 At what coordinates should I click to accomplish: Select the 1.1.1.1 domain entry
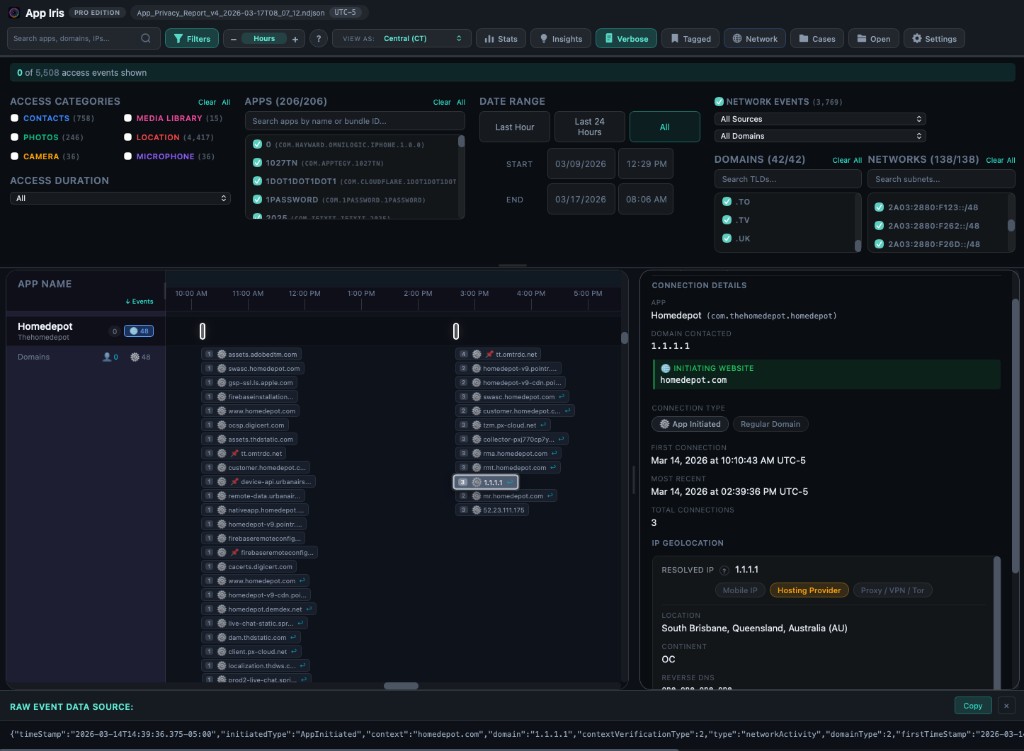[x=486, y=482]
